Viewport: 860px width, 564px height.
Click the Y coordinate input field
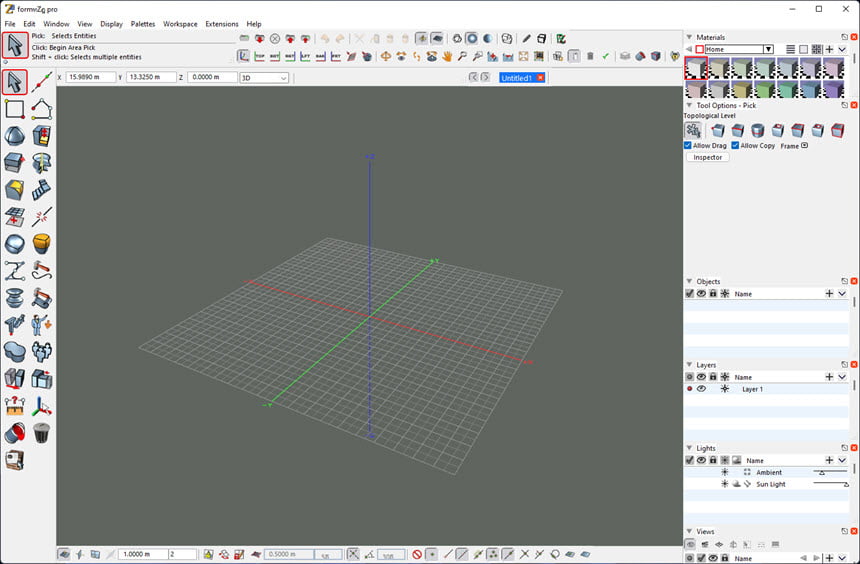pyautogui.click(x=151, y=77)
